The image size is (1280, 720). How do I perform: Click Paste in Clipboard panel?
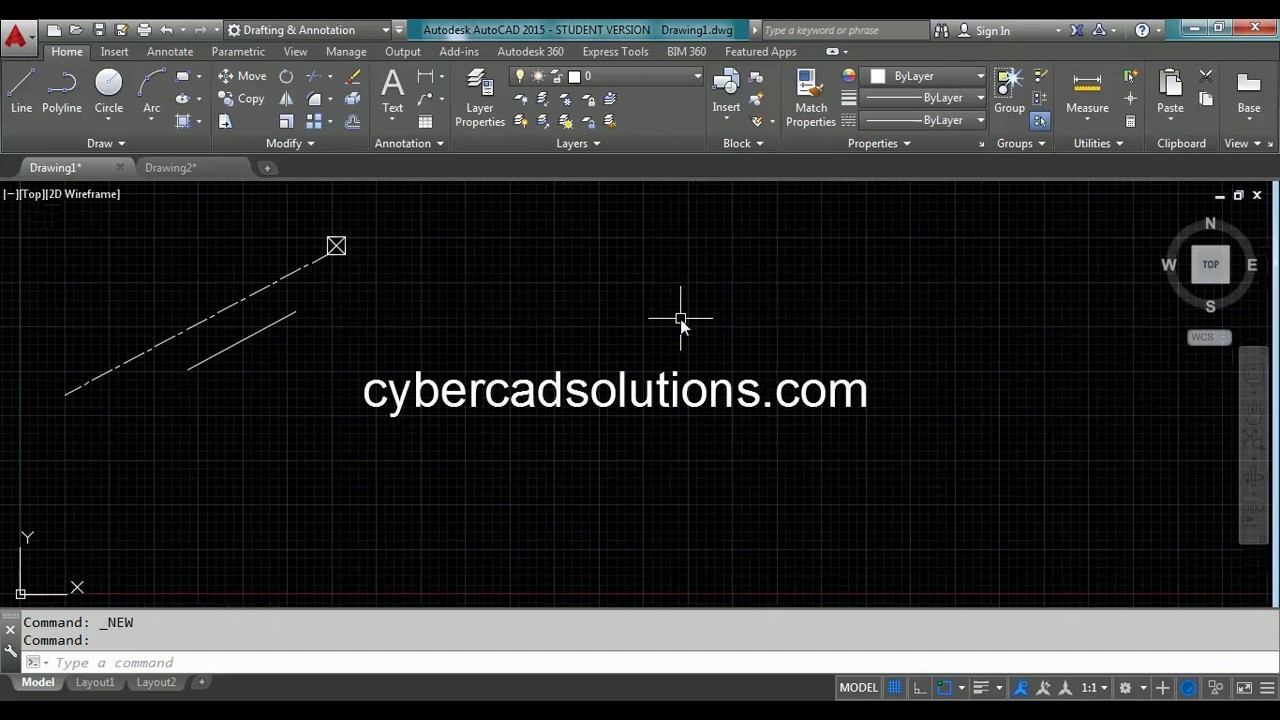click(x=1170, y=91)
